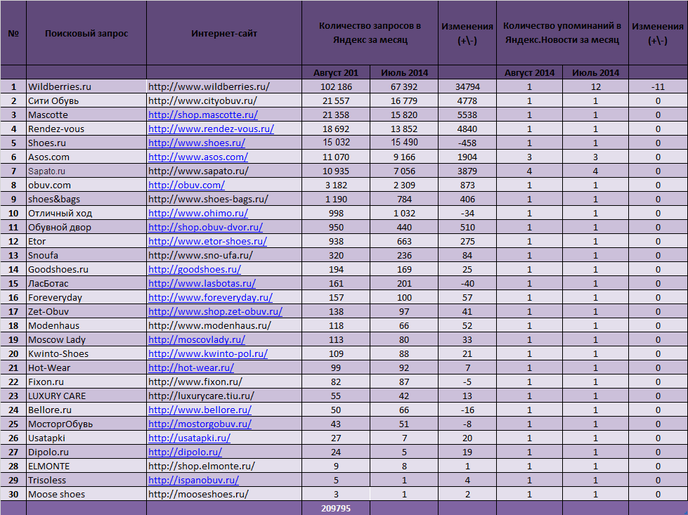This screenshot has width=688, height=515.
Task: Select the Количество упоминаний в Яндекс.Новости header
Action: click(562, 33)
